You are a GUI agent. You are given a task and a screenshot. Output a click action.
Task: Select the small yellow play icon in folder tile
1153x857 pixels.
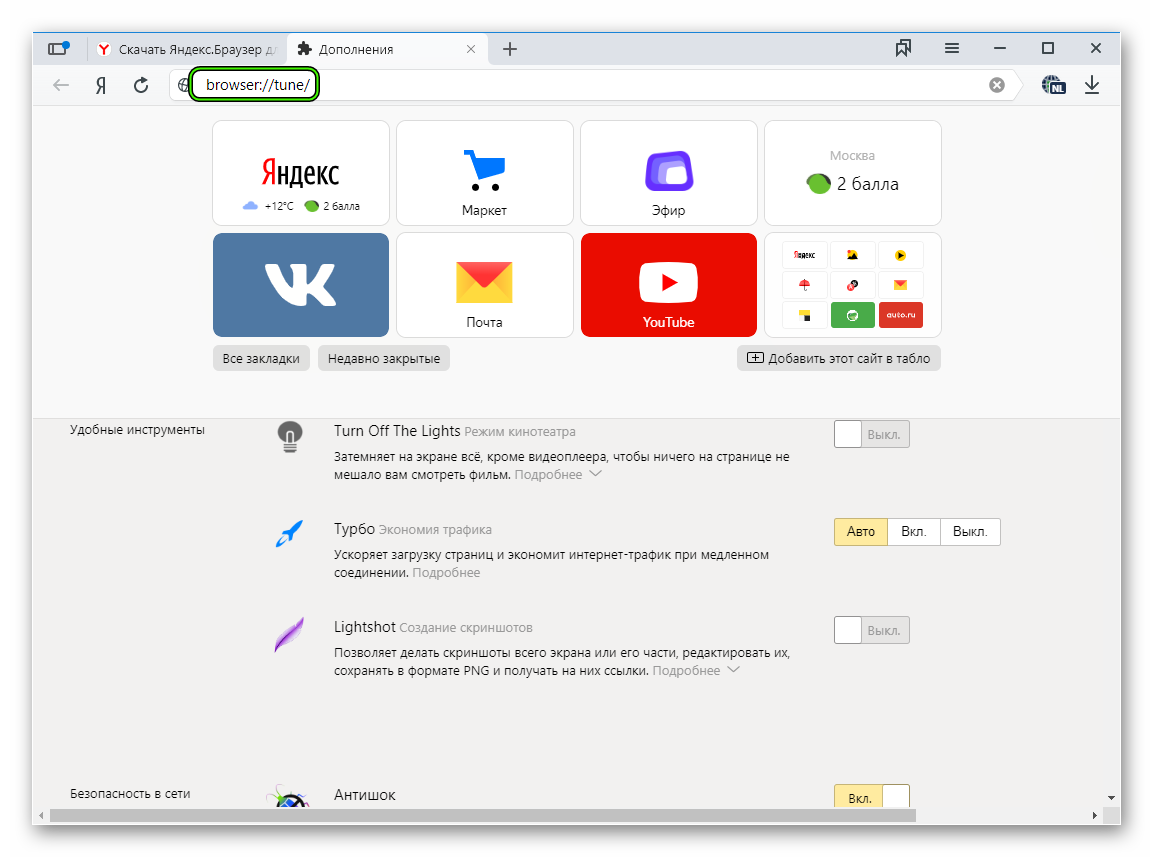(901, 255)
